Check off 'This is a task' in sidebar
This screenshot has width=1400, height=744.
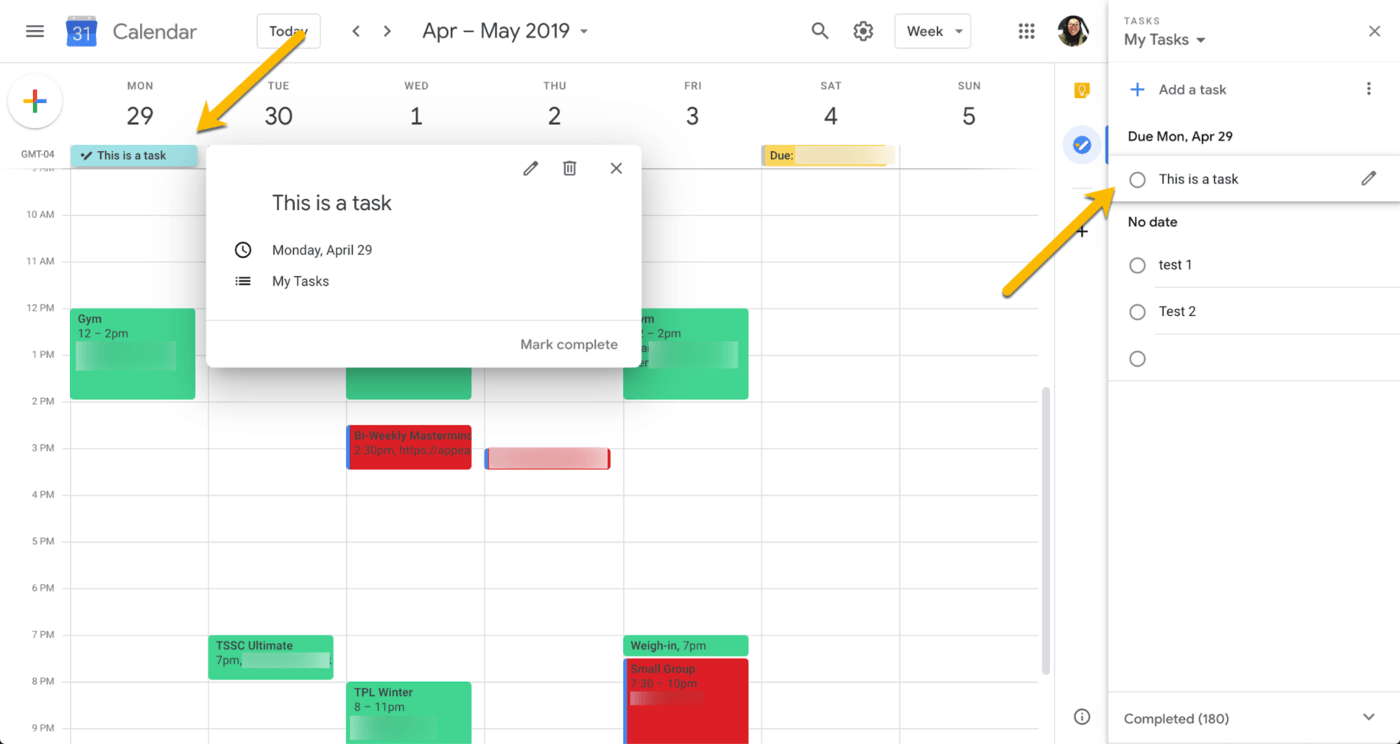1137,179
